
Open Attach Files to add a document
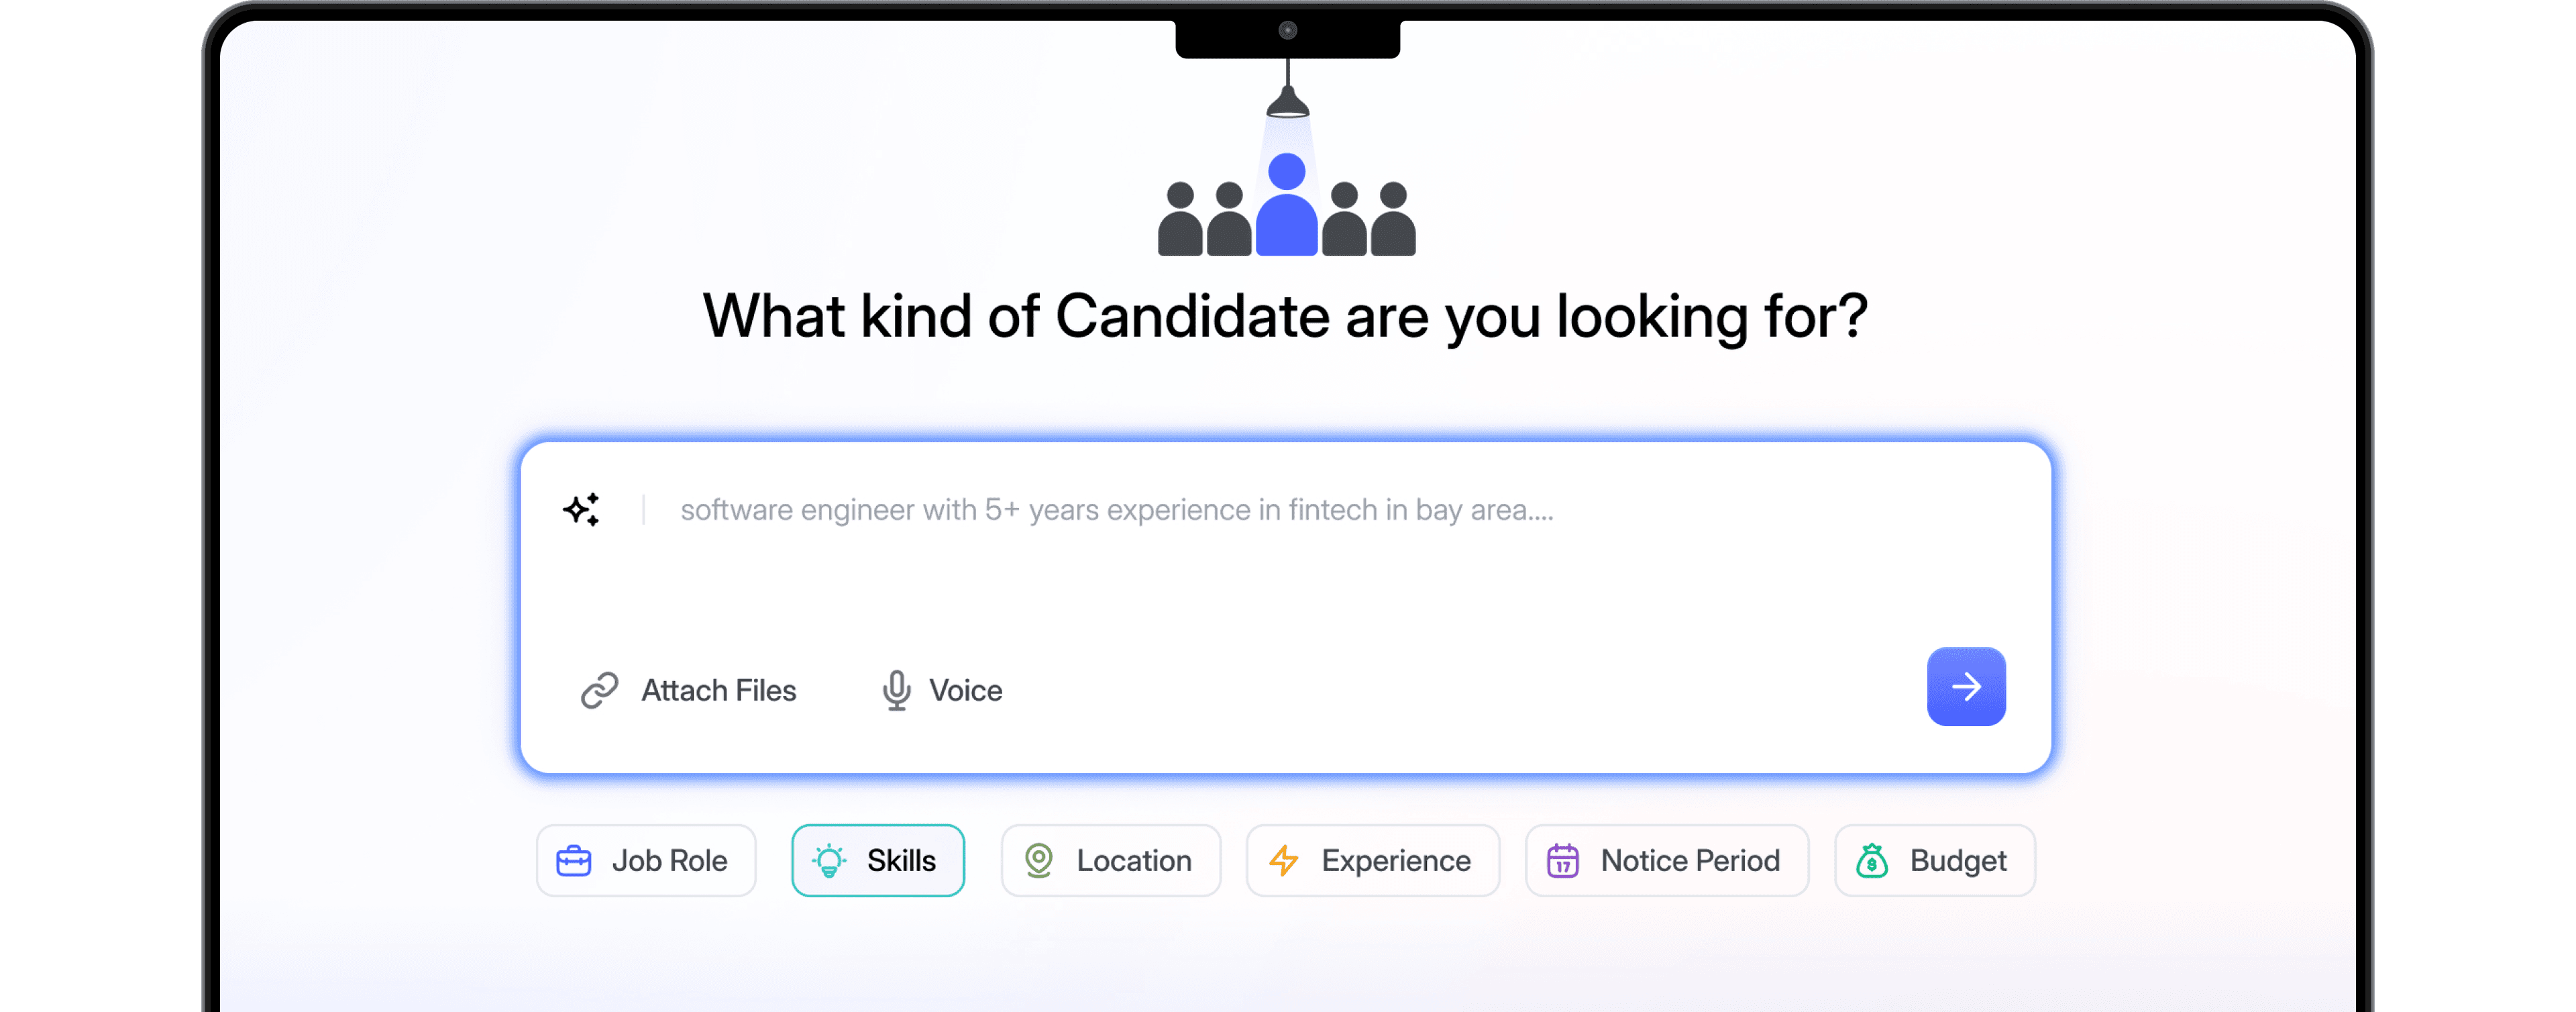pos(688,690)
